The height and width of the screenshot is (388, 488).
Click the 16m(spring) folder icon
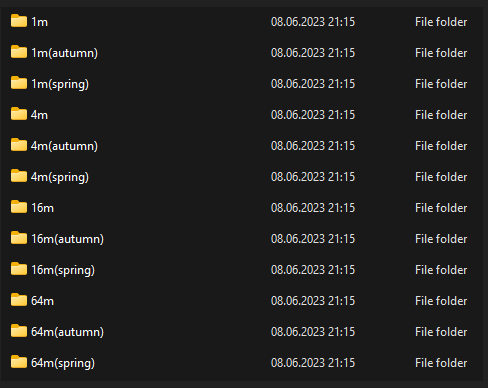(x=19, y=269)
